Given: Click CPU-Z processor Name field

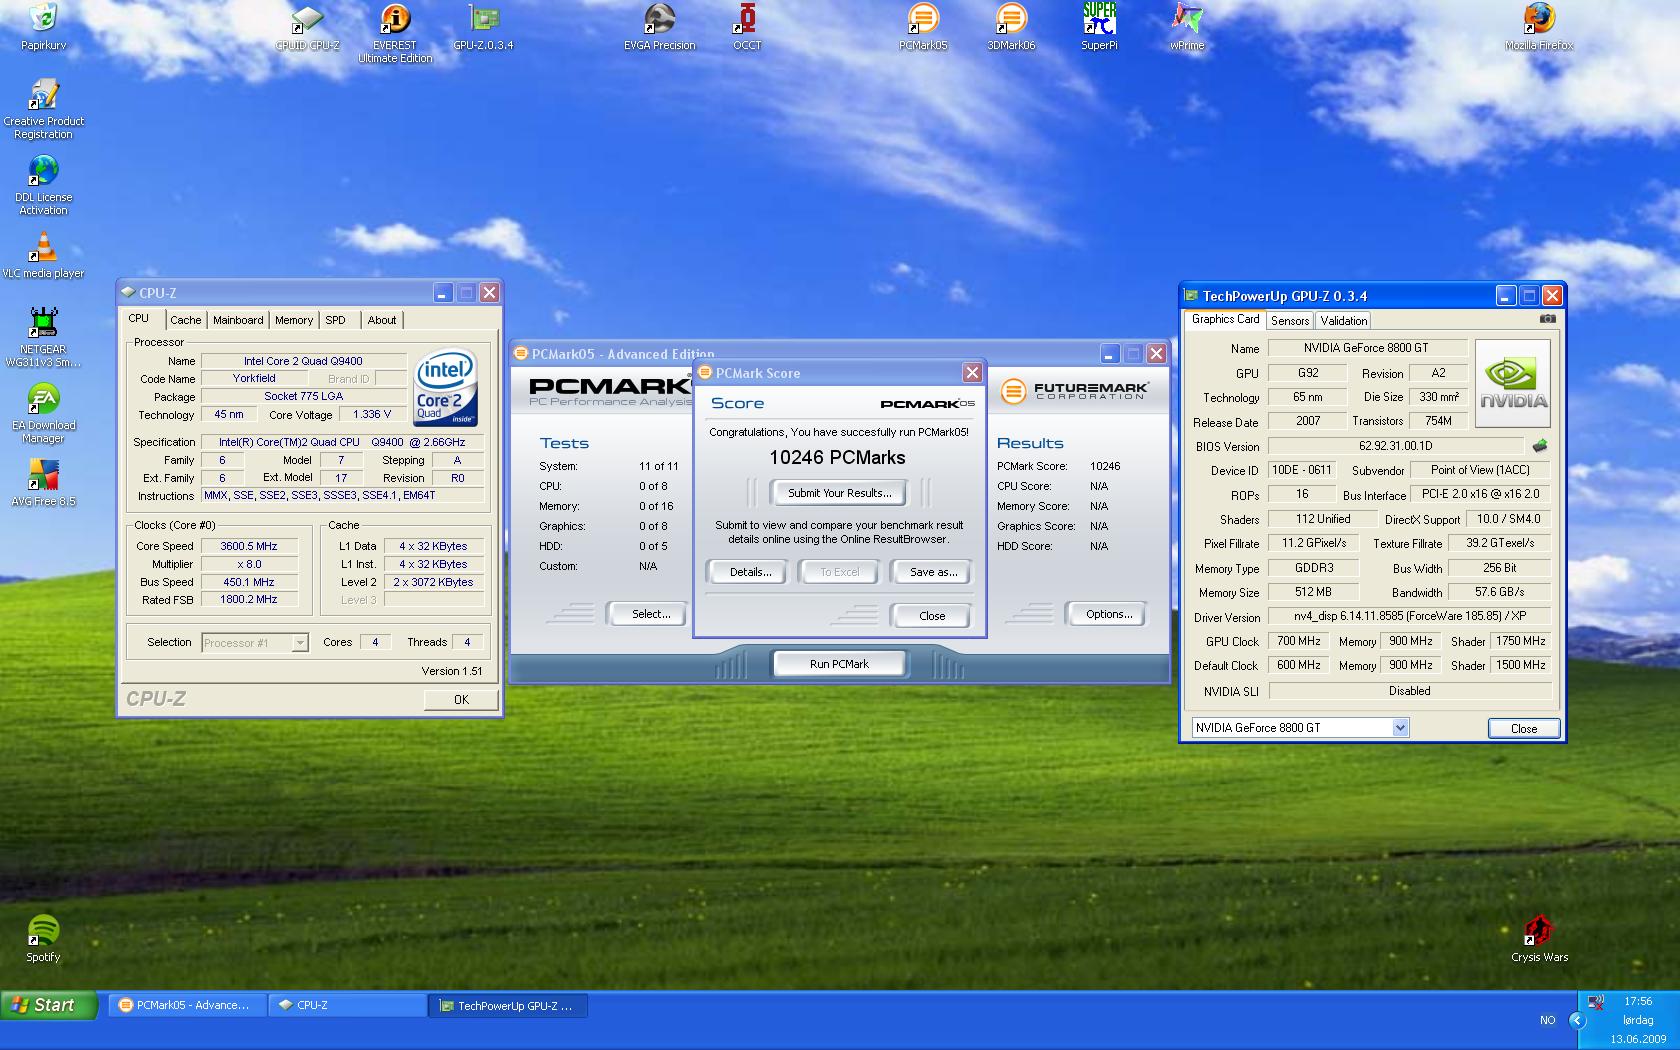Looking at the screenshot, I should (x=303, y=361).
